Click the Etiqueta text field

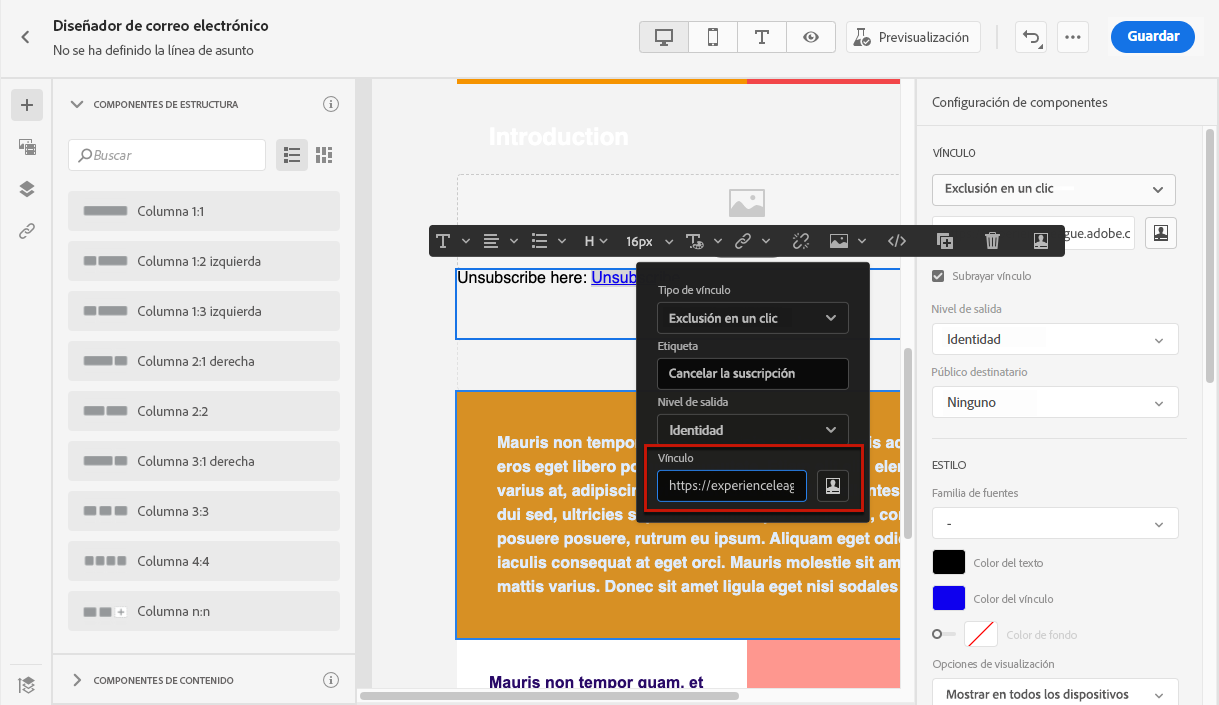(752, 374)
